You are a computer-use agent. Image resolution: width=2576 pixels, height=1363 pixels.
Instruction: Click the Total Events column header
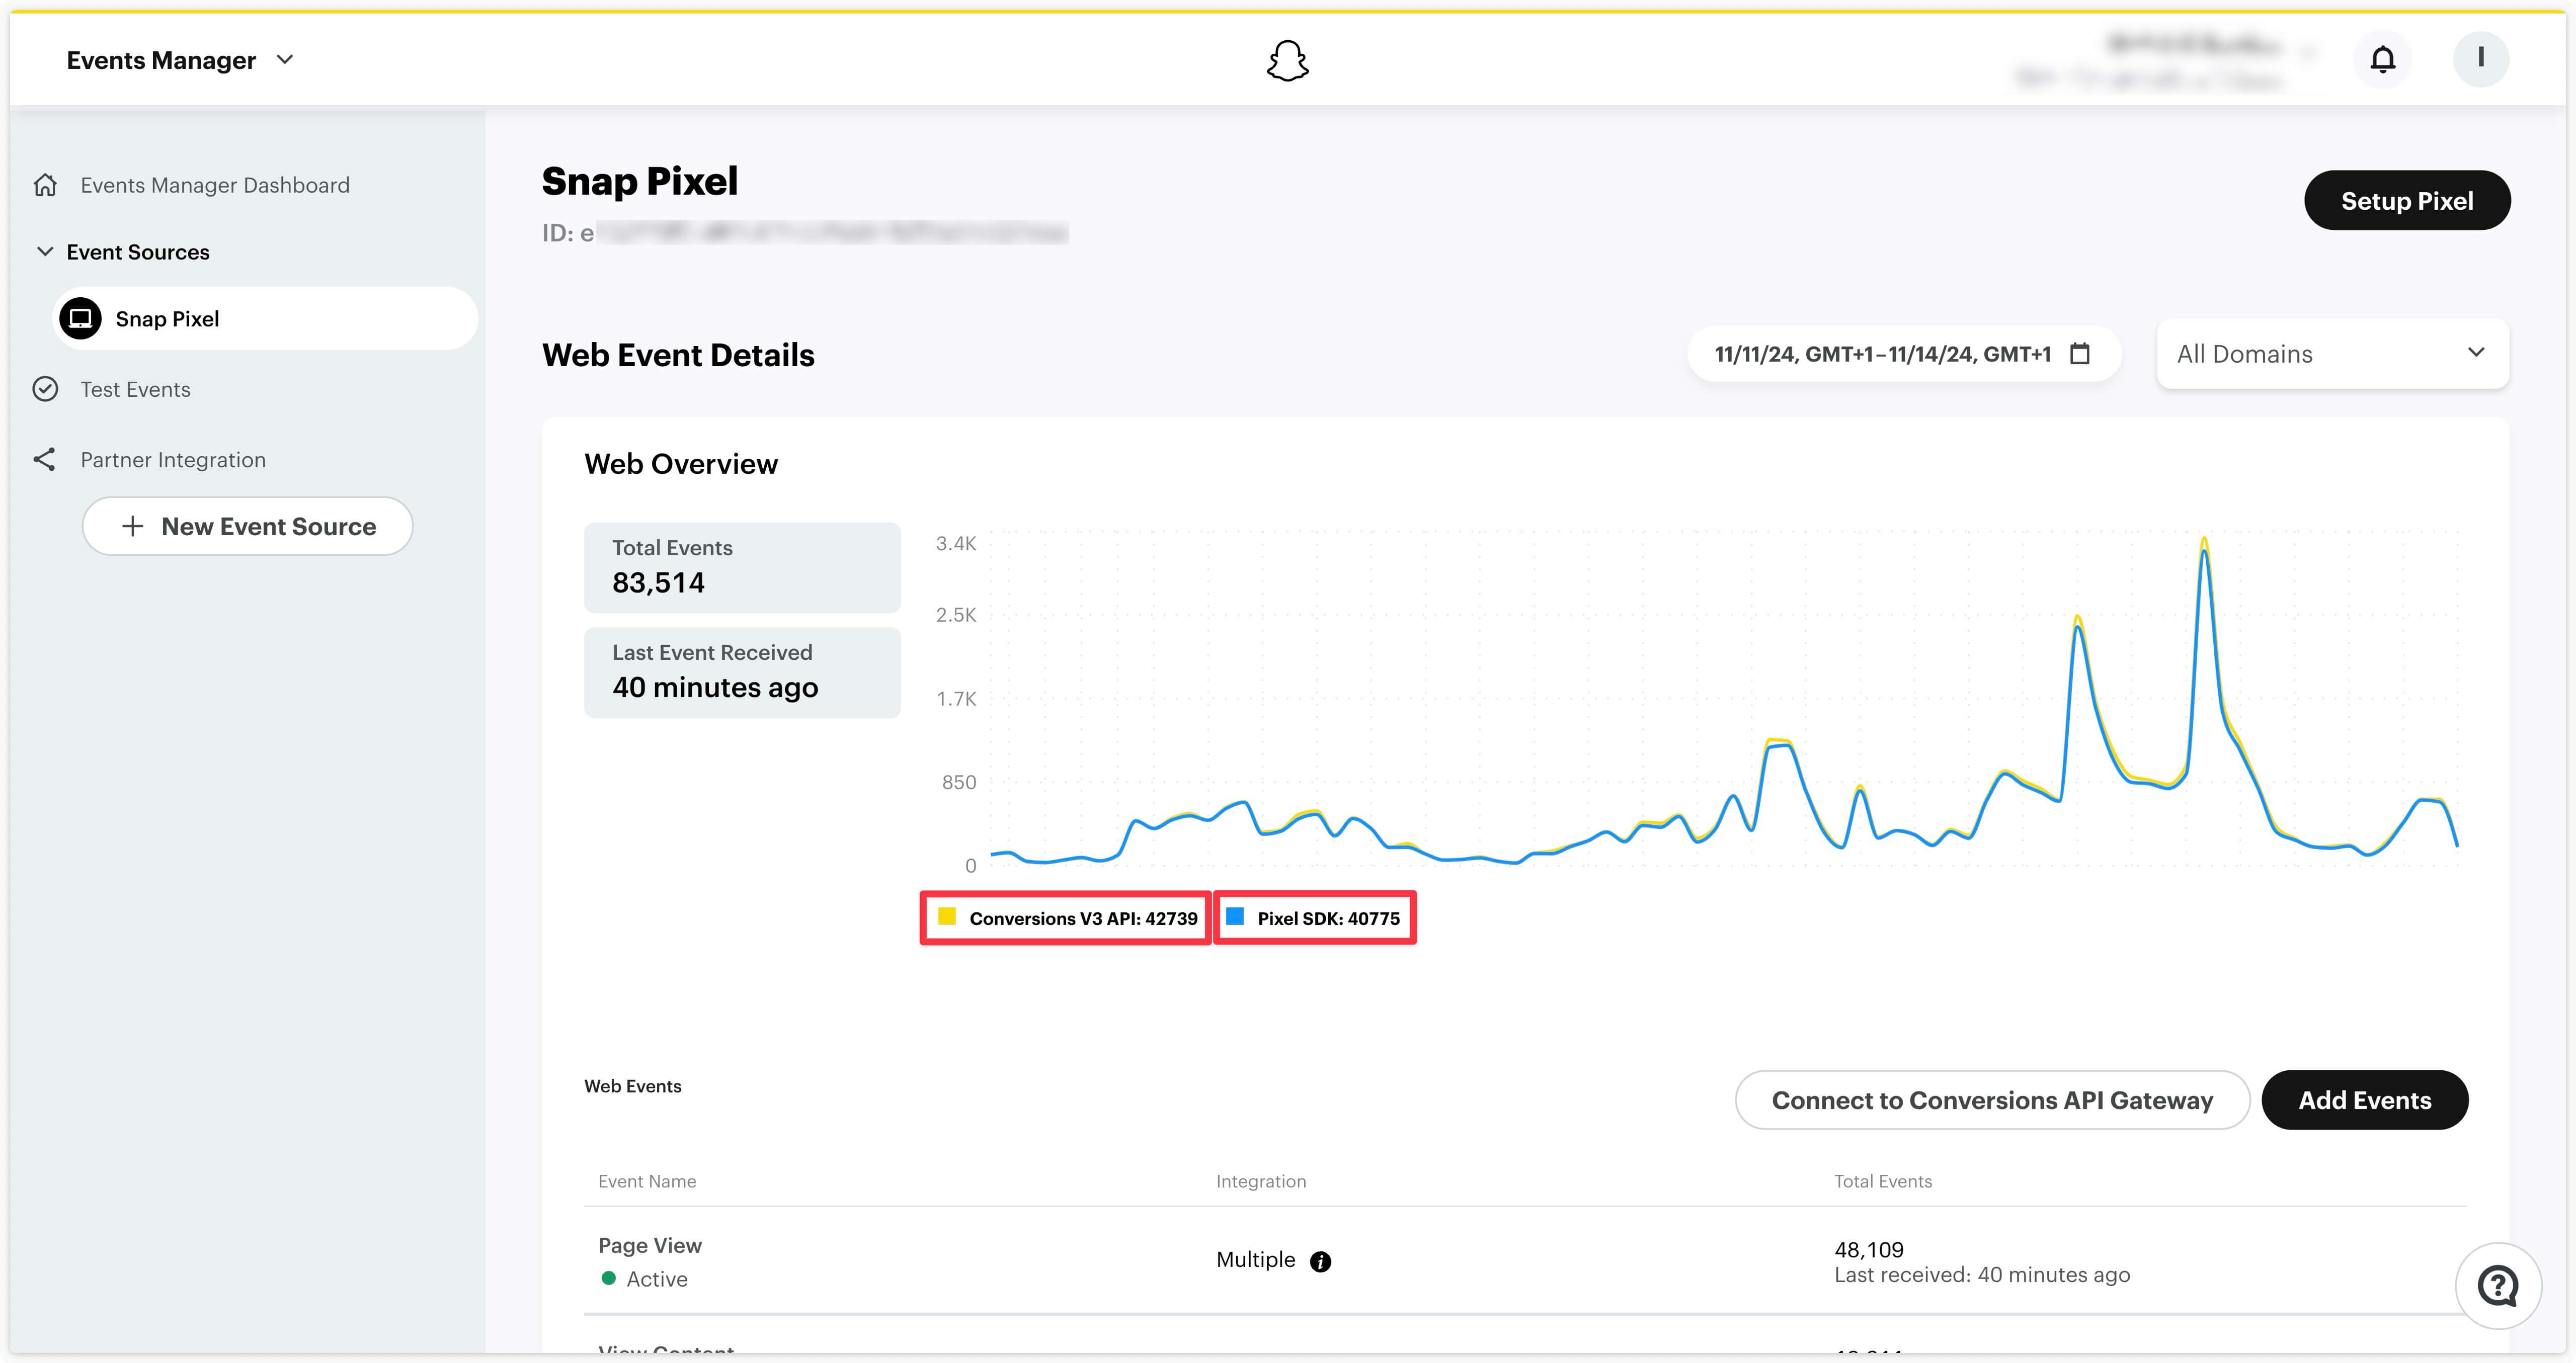[x=1882, y=1181]
